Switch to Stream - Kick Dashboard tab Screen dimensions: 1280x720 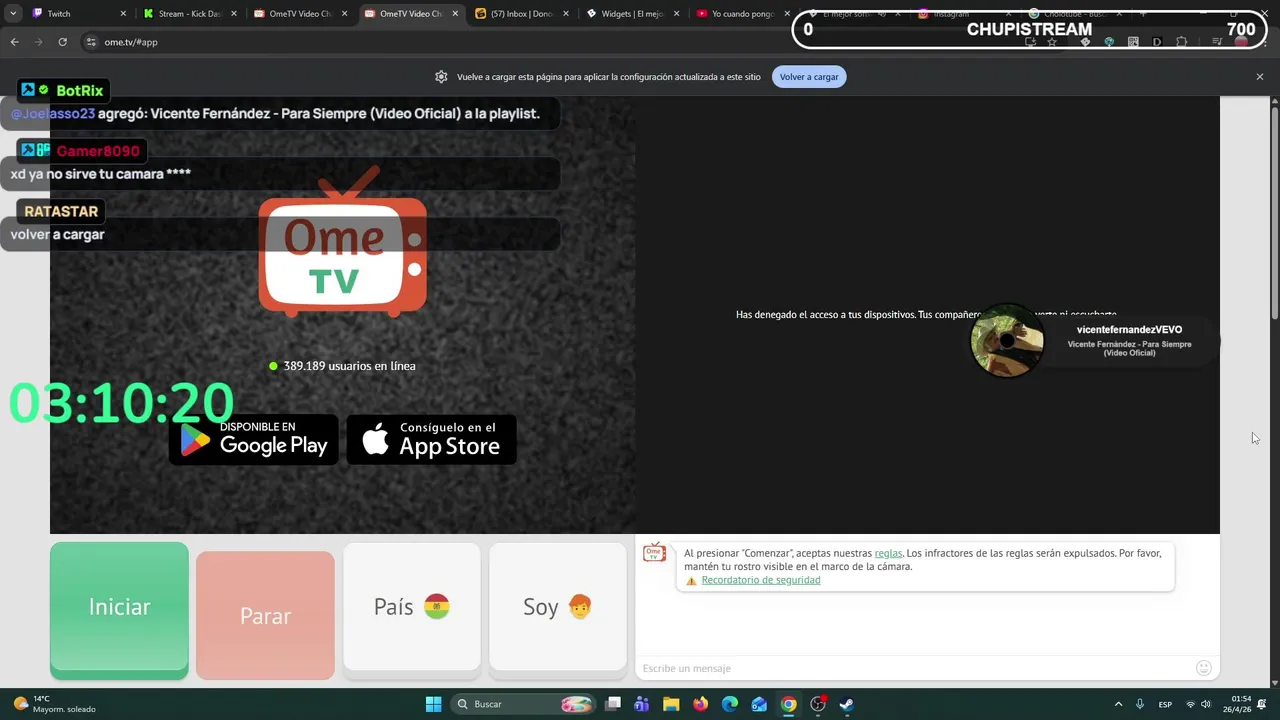[x=191, y=14]
